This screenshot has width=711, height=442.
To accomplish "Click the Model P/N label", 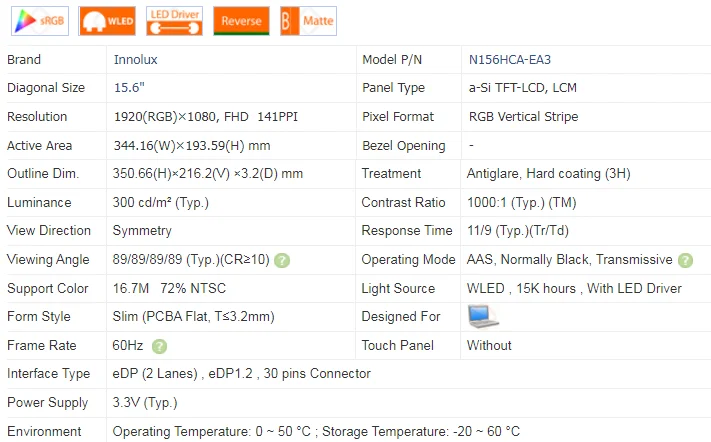I will tap(392, 59).
